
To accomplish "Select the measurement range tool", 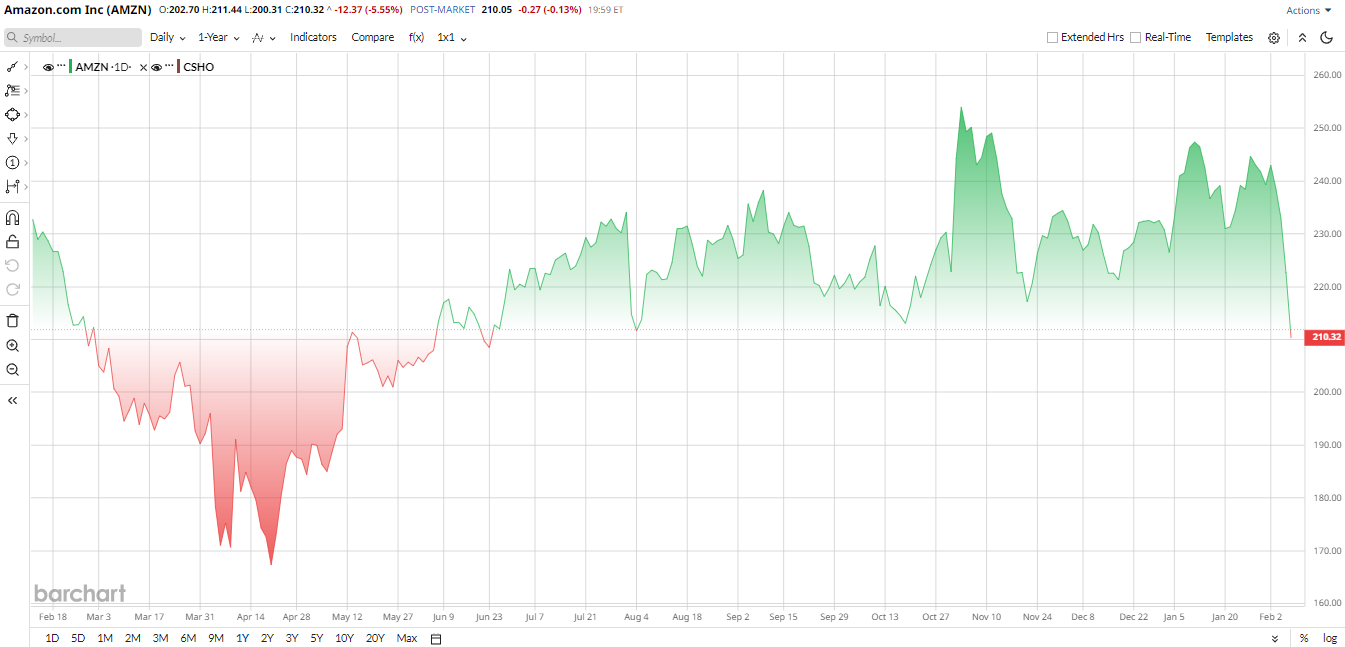I will click(x=12, y=186).
